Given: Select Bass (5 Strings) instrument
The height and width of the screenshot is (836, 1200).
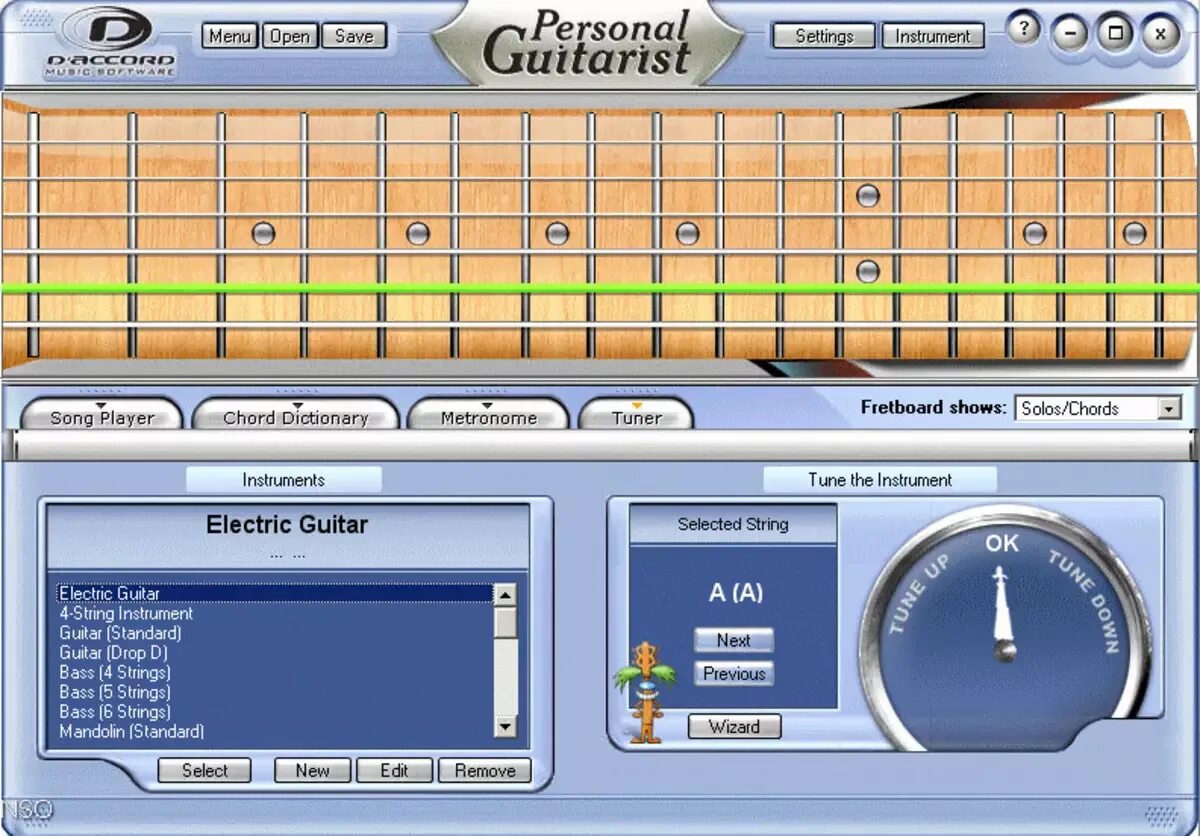Looking at the screenshot, I should click(275, 692).
